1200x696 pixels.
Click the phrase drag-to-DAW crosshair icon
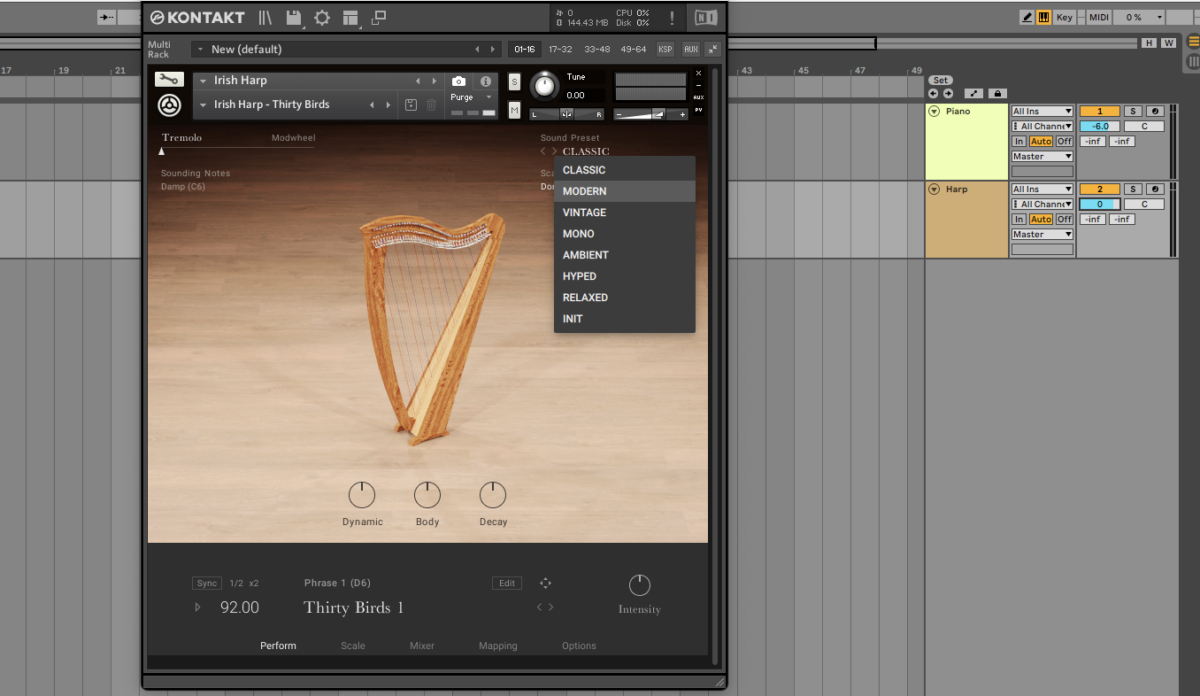pos(546,583)
